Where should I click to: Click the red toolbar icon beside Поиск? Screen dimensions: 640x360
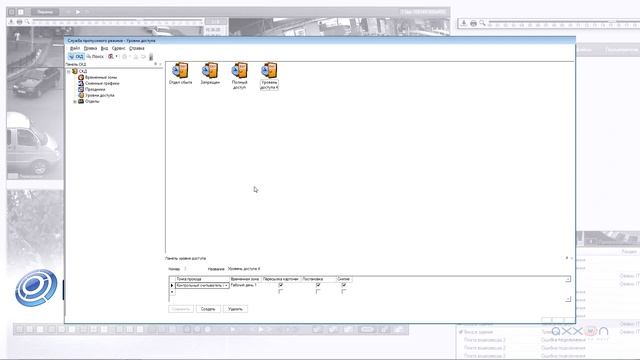(111, 56)
